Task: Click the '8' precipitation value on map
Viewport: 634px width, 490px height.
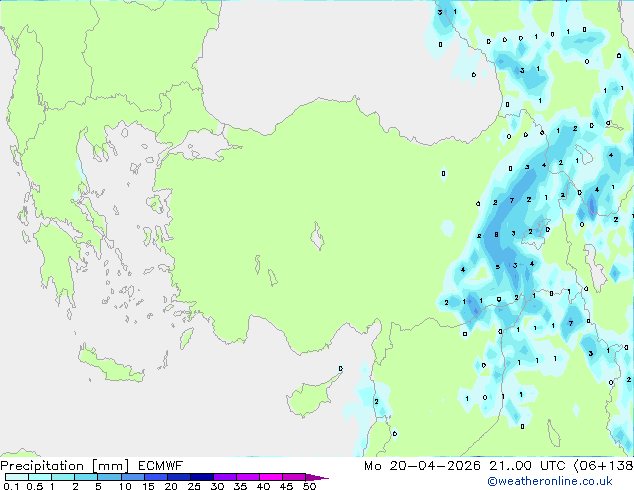Action: pyautogui.click(x=496, y=234)
